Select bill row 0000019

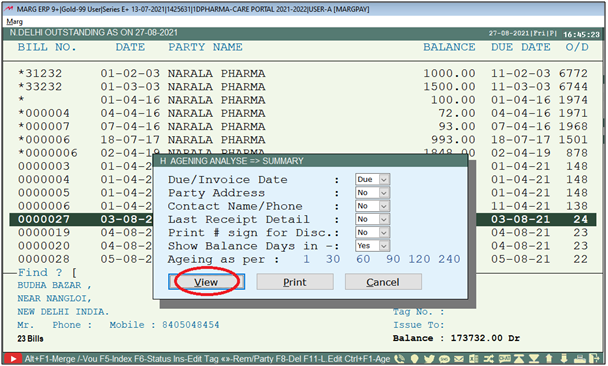tap(302, 233)
